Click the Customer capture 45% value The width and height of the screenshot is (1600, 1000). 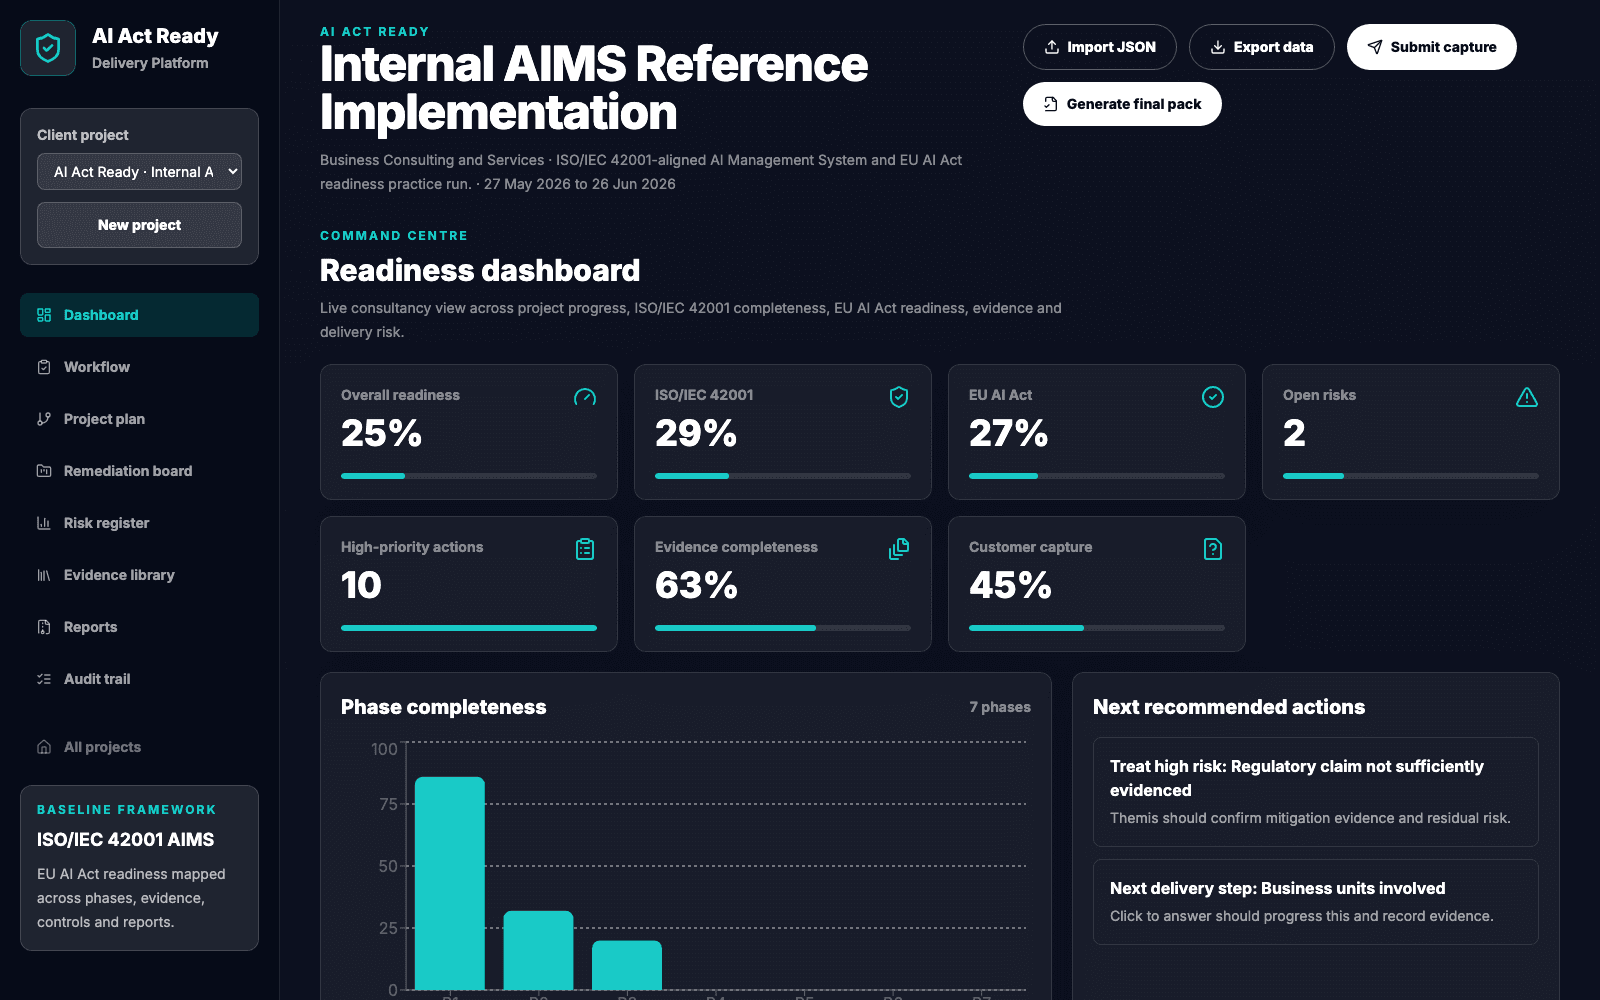pyautogui.click(x=1010, y=585)
